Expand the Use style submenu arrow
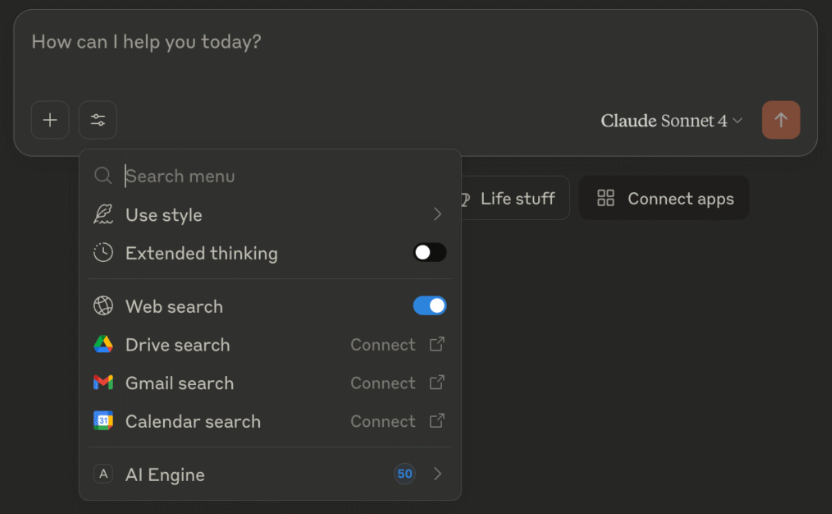Screen dimensions: 832x514 click(437, 215)
